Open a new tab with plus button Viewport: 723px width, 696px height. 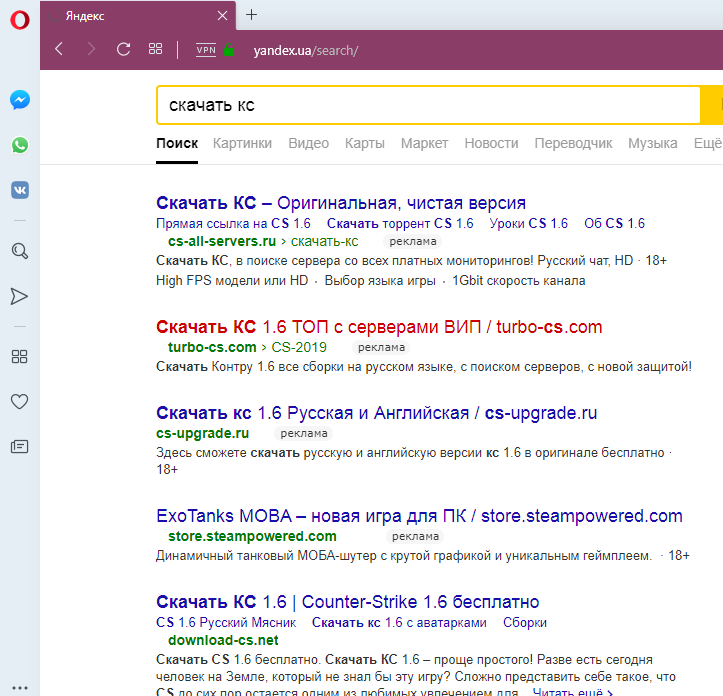coord(251,15)
